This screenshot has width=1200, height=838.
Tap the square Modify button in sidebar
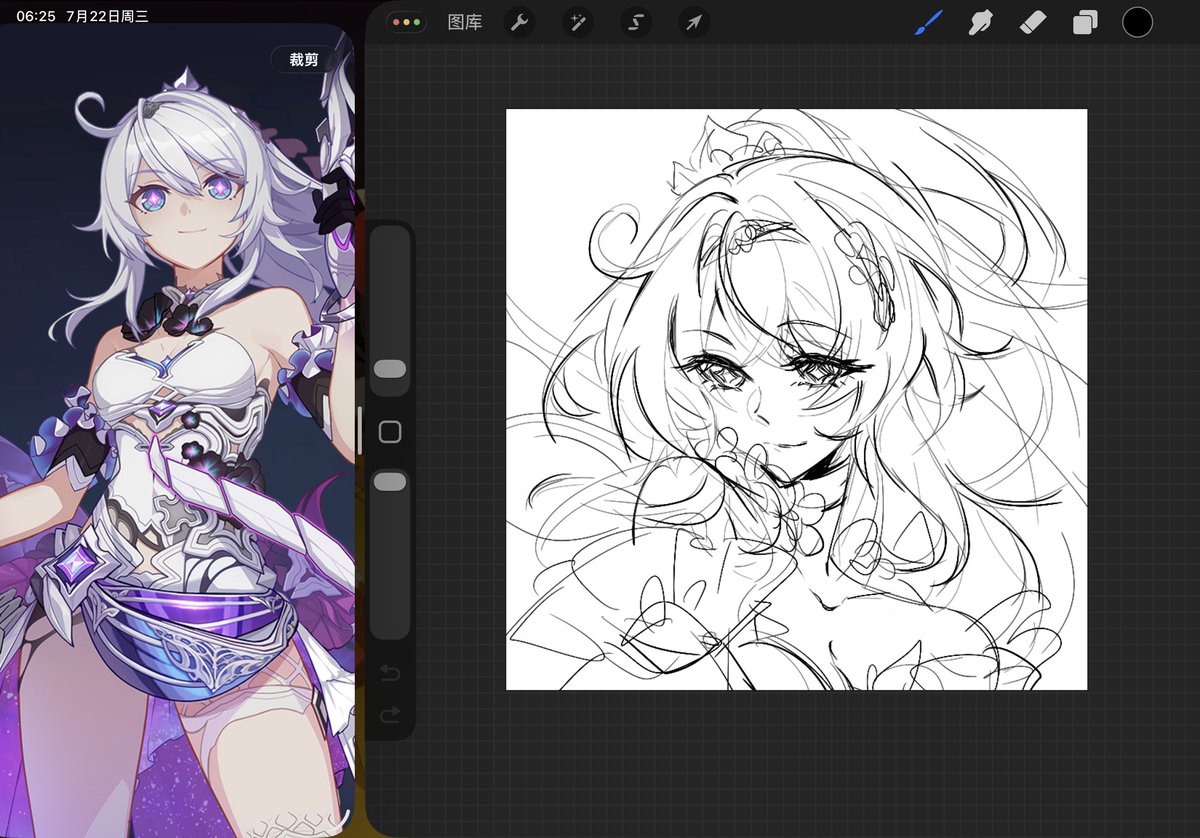pos(390,432)
